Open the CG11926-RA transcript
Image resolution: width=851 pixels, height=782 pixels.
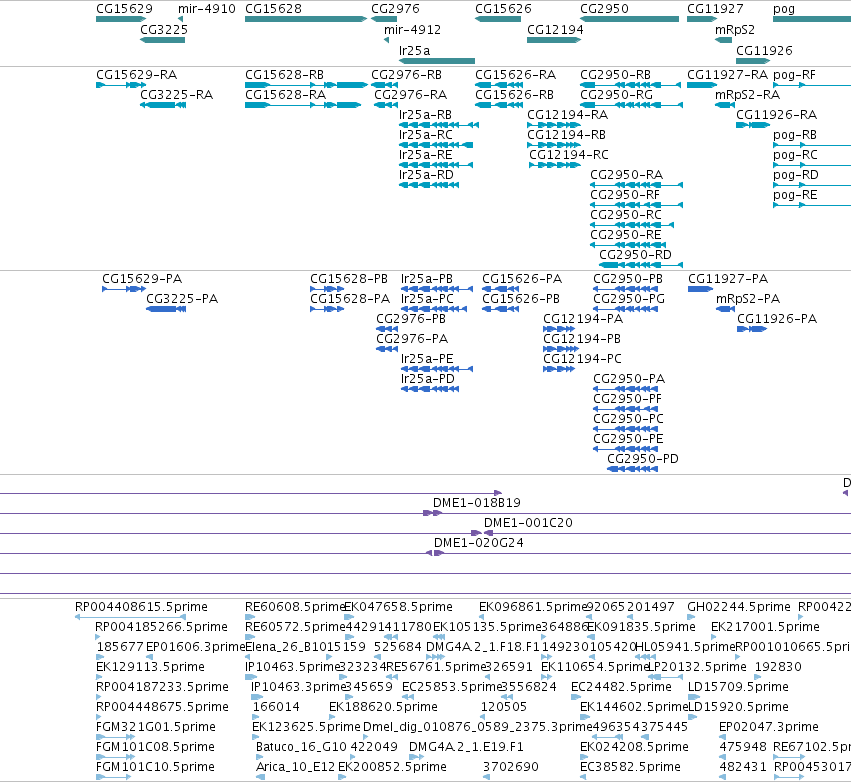pyautogui.click(x=777, y=115)
